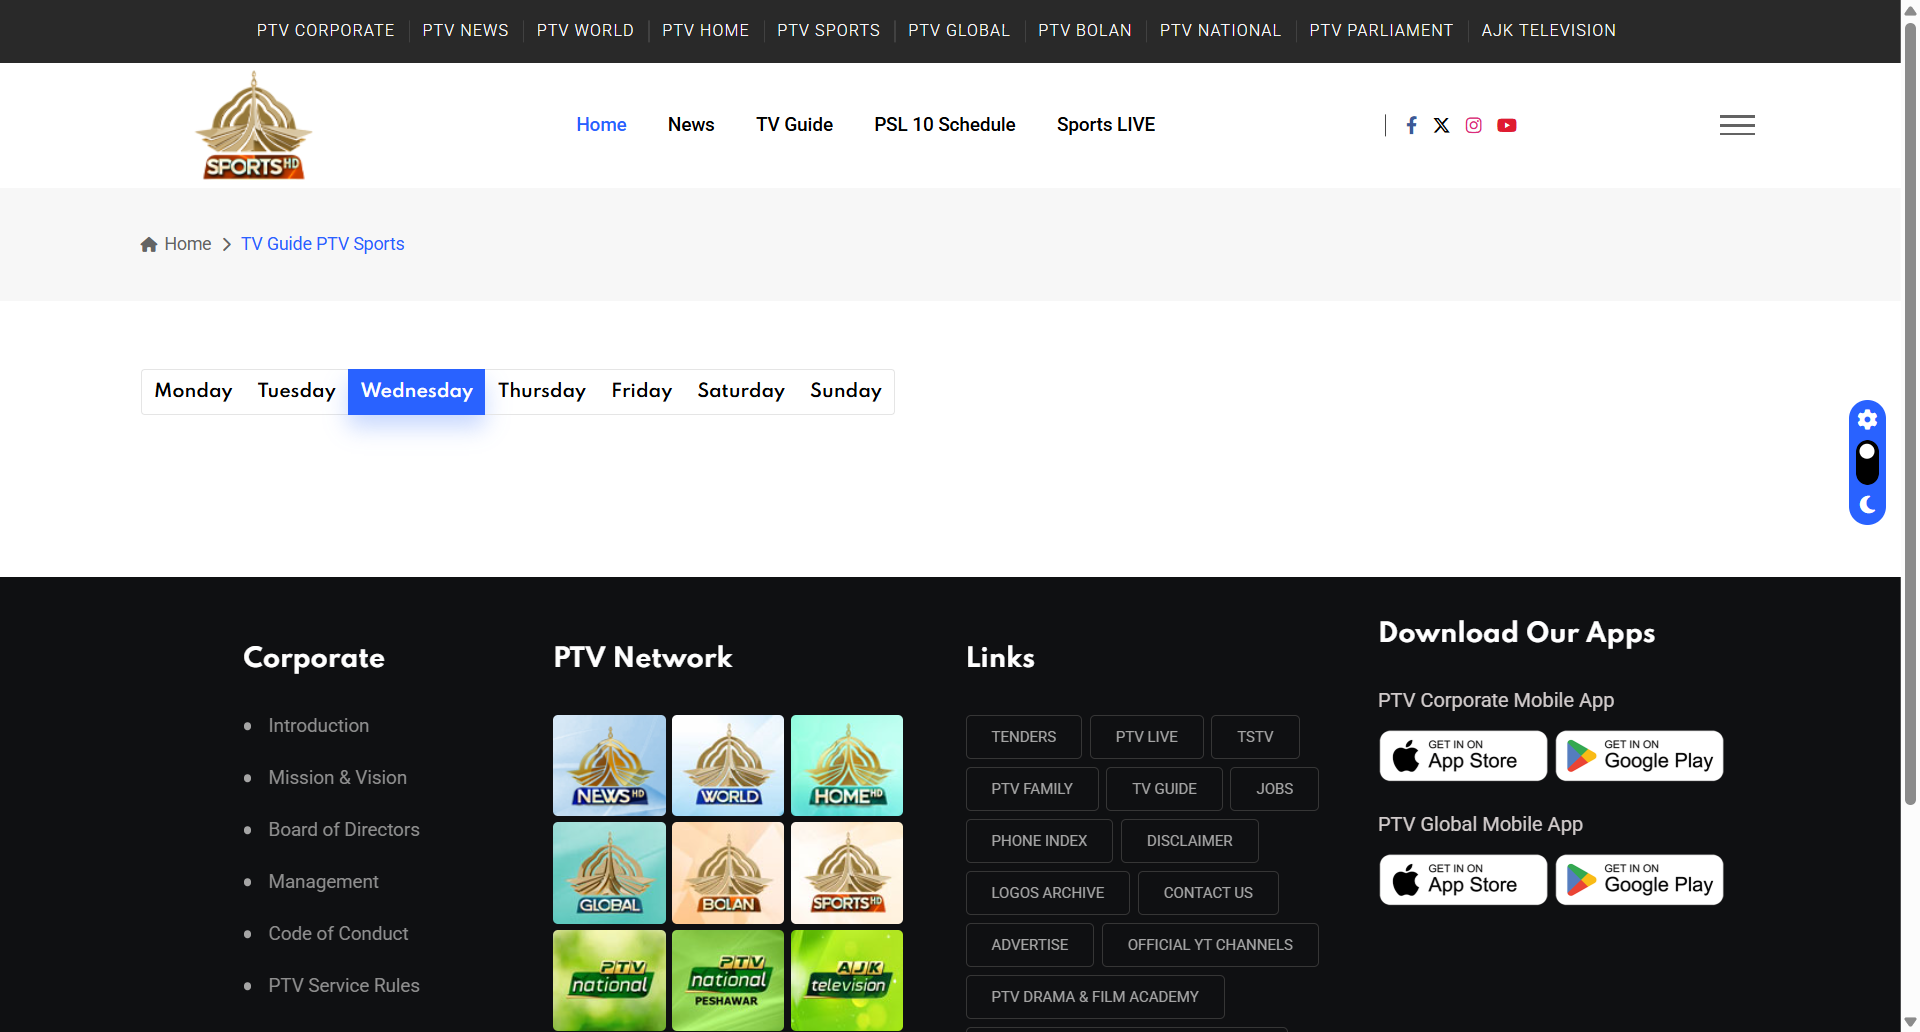1920x1032 pixels.
Task: Open the JOBS footer link
Action: click(1274, 789)
